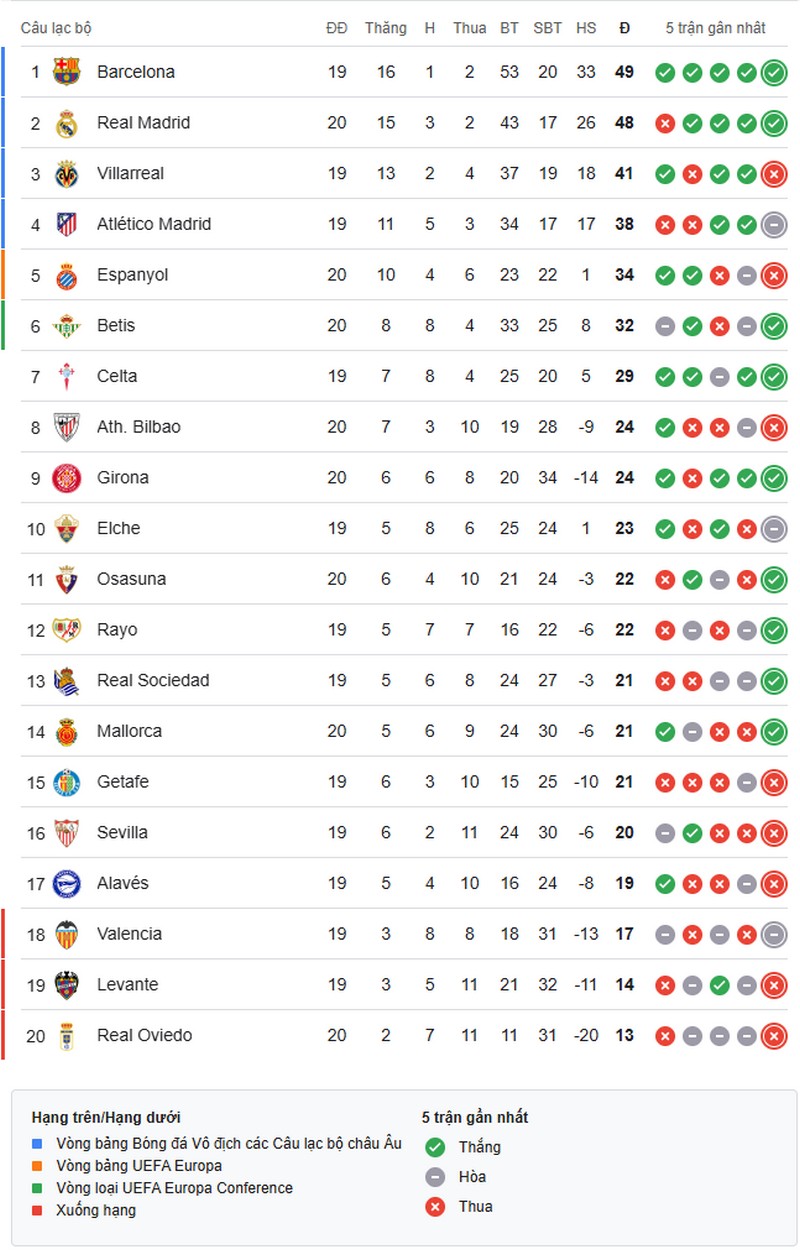Click the Real Madrid club logo
Image resolution: width=800 pixels, height=1250 pixels.
point(66,123)
